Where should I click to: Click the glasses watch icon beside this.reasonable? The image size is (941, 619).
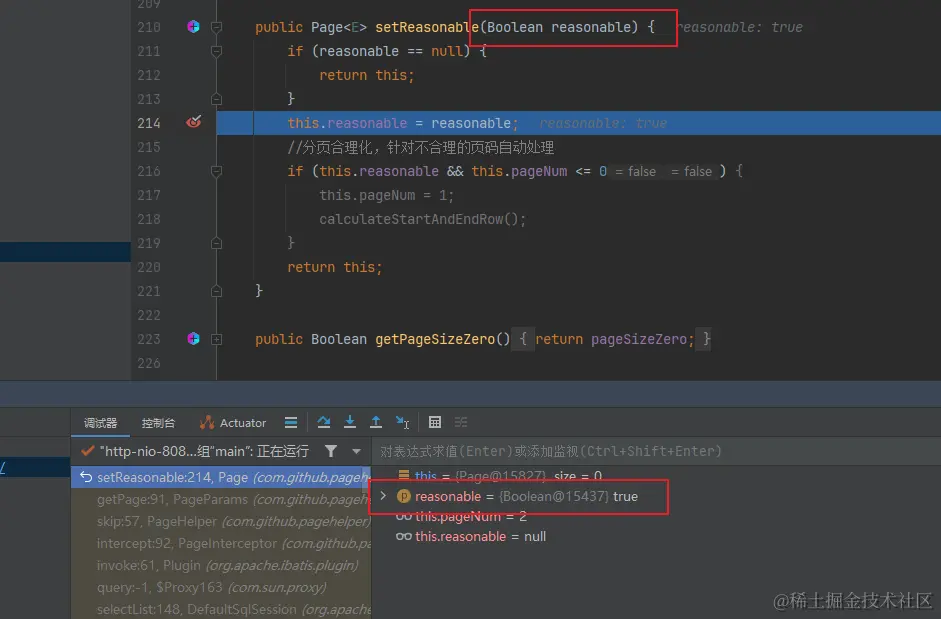pos(404,536)
